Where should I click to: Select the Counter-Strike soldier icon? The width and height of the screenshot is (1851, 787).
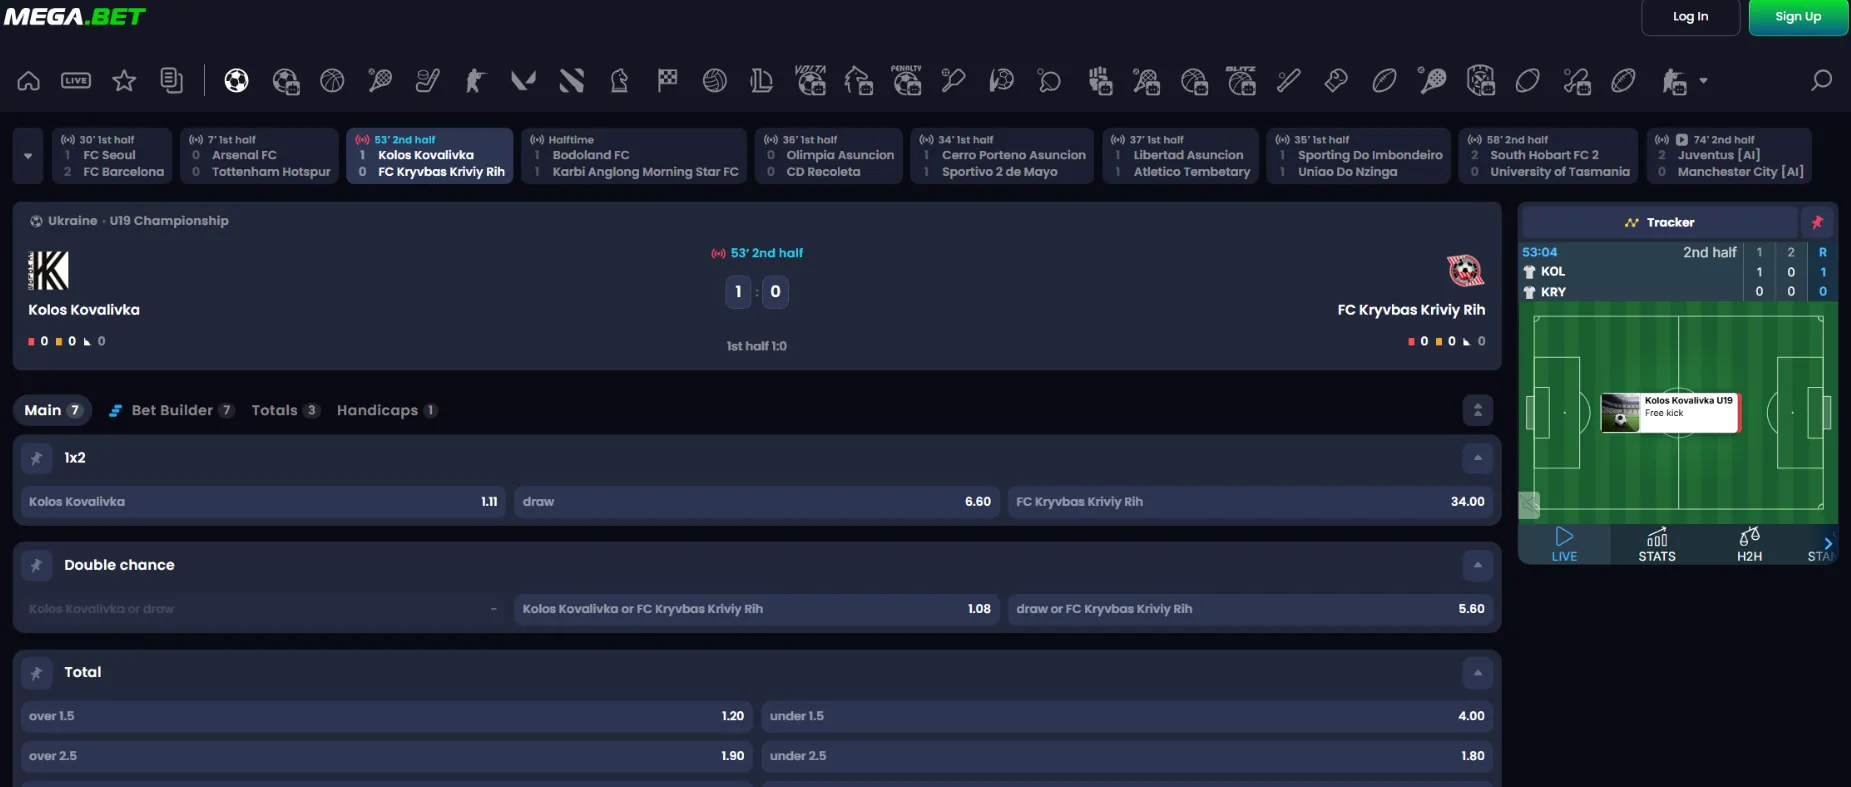(475, 81)
